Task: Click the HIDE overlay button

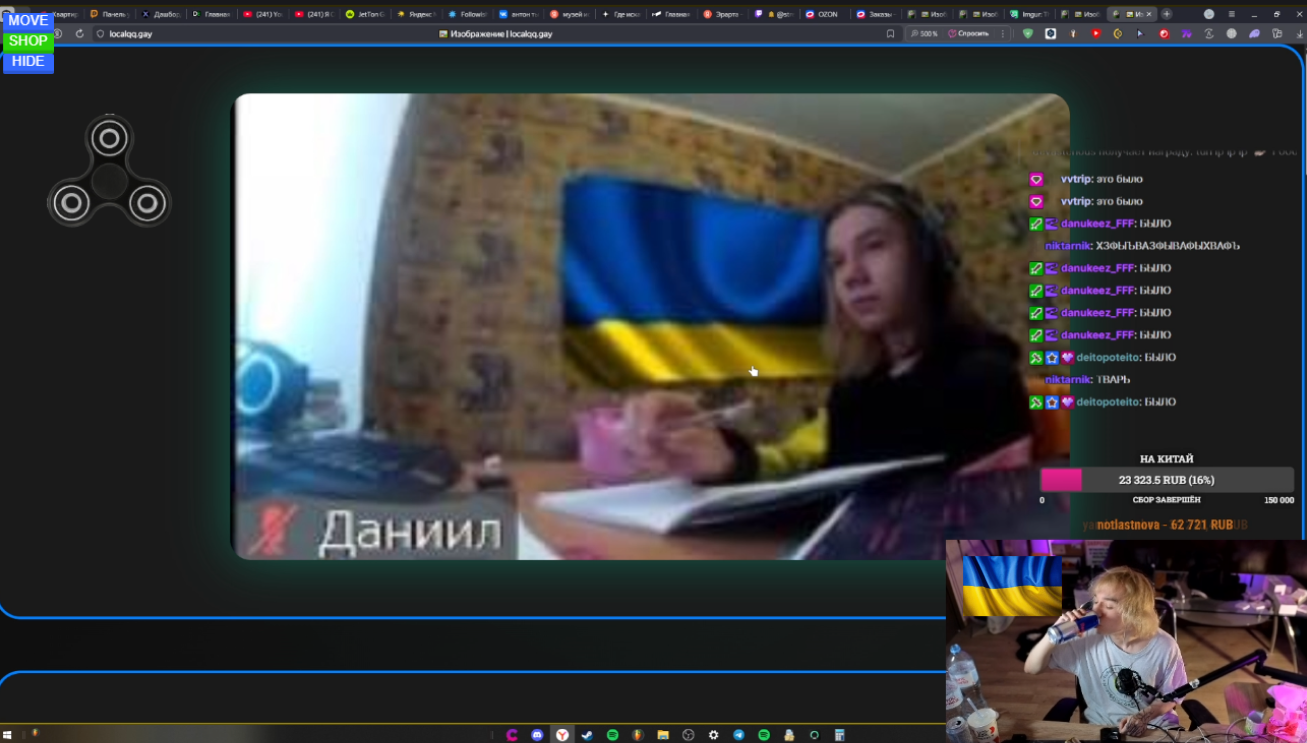Action: [x=28, y=61]
